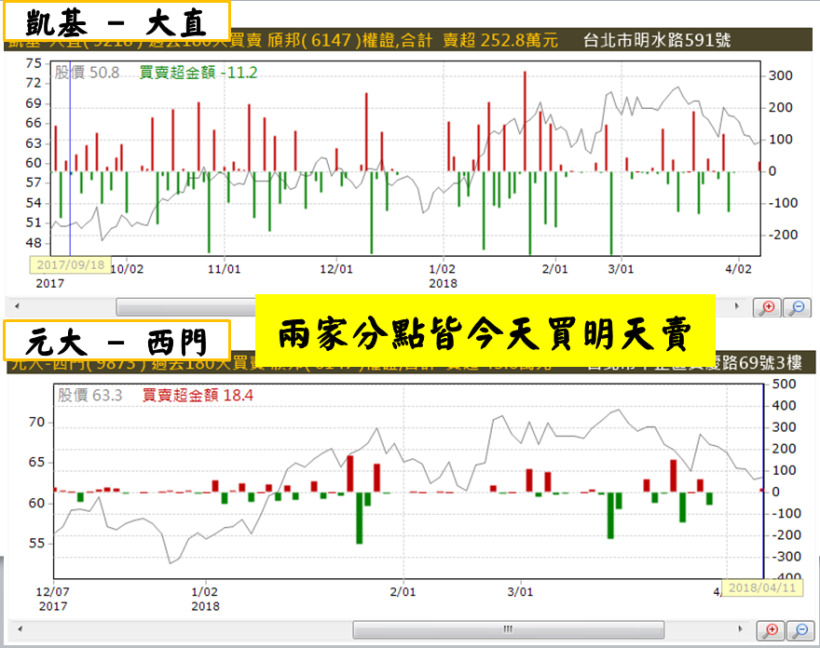Click the 4/02 axis label on upper chart
820x648 pixels.
pyautogui.click(x=738, y=269)
